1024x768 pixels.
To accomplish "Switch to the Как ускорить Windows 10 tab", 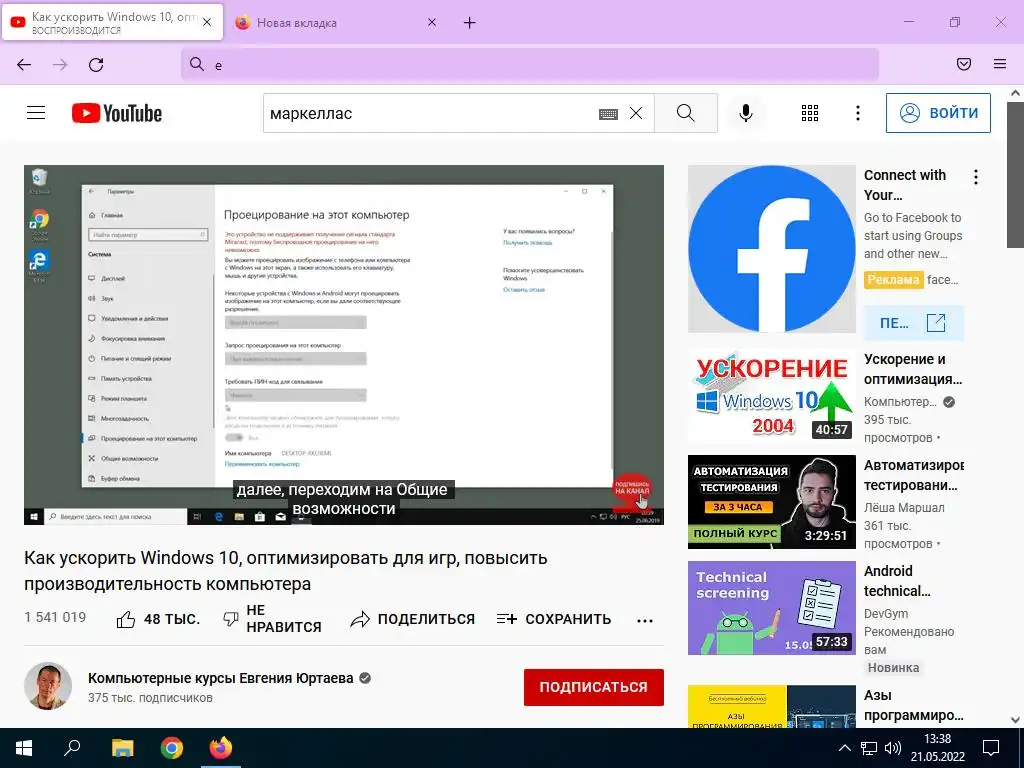I will tap(112, 23).
